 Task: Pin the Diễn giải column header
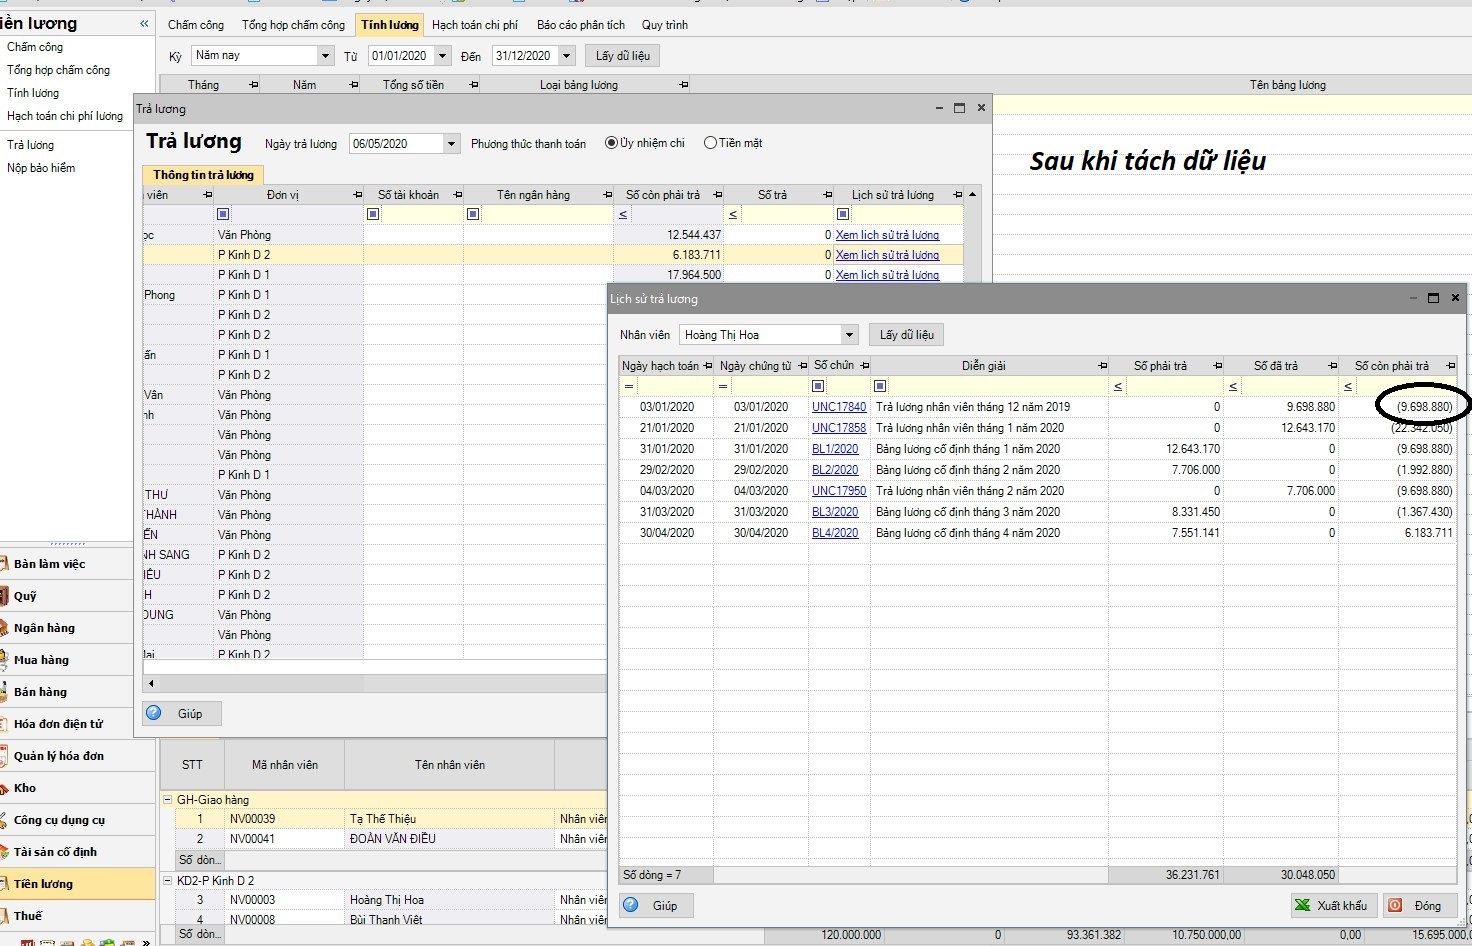[x=1103, y=366]
